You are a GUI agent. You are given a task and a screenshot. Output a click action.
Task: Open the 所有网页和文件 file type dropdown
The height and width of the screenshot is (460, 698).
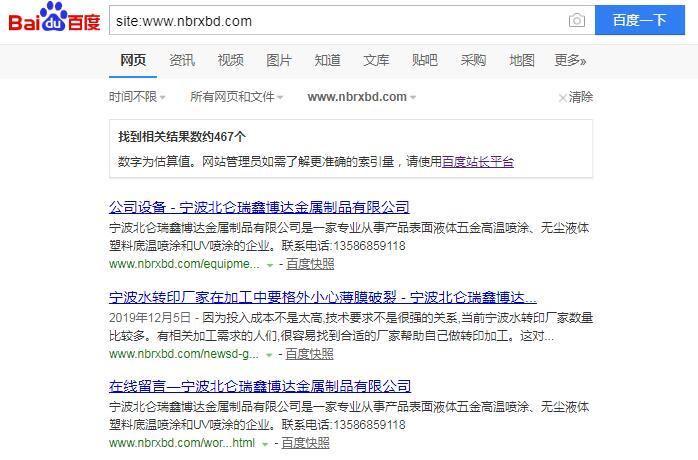(x=236, y=97)
